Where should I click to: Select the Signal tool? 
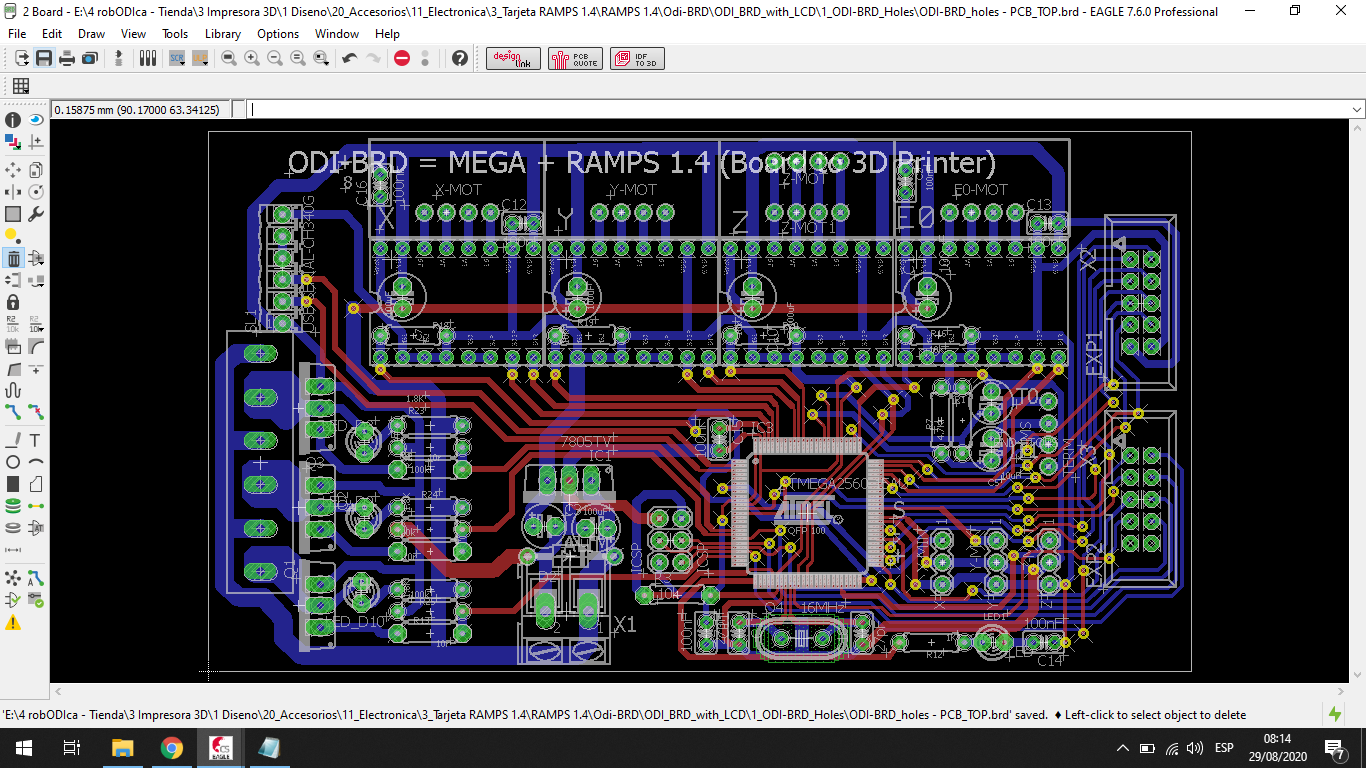coord(36,506)
